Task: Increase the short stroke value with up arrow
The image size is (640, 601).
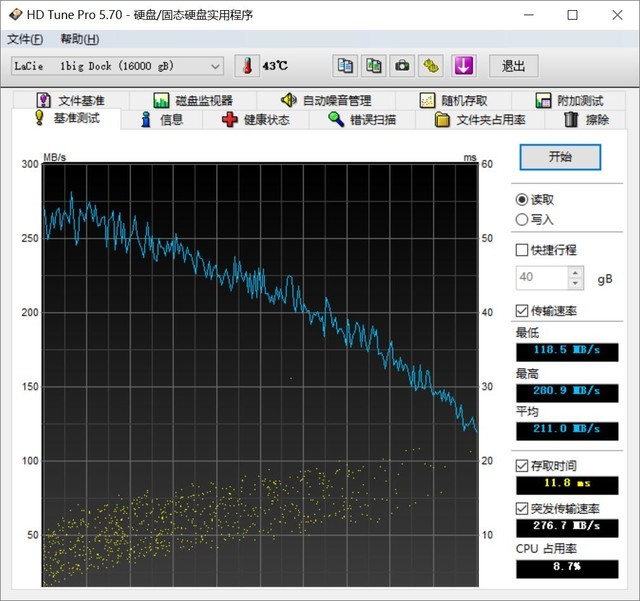Action: pos(576,272)
